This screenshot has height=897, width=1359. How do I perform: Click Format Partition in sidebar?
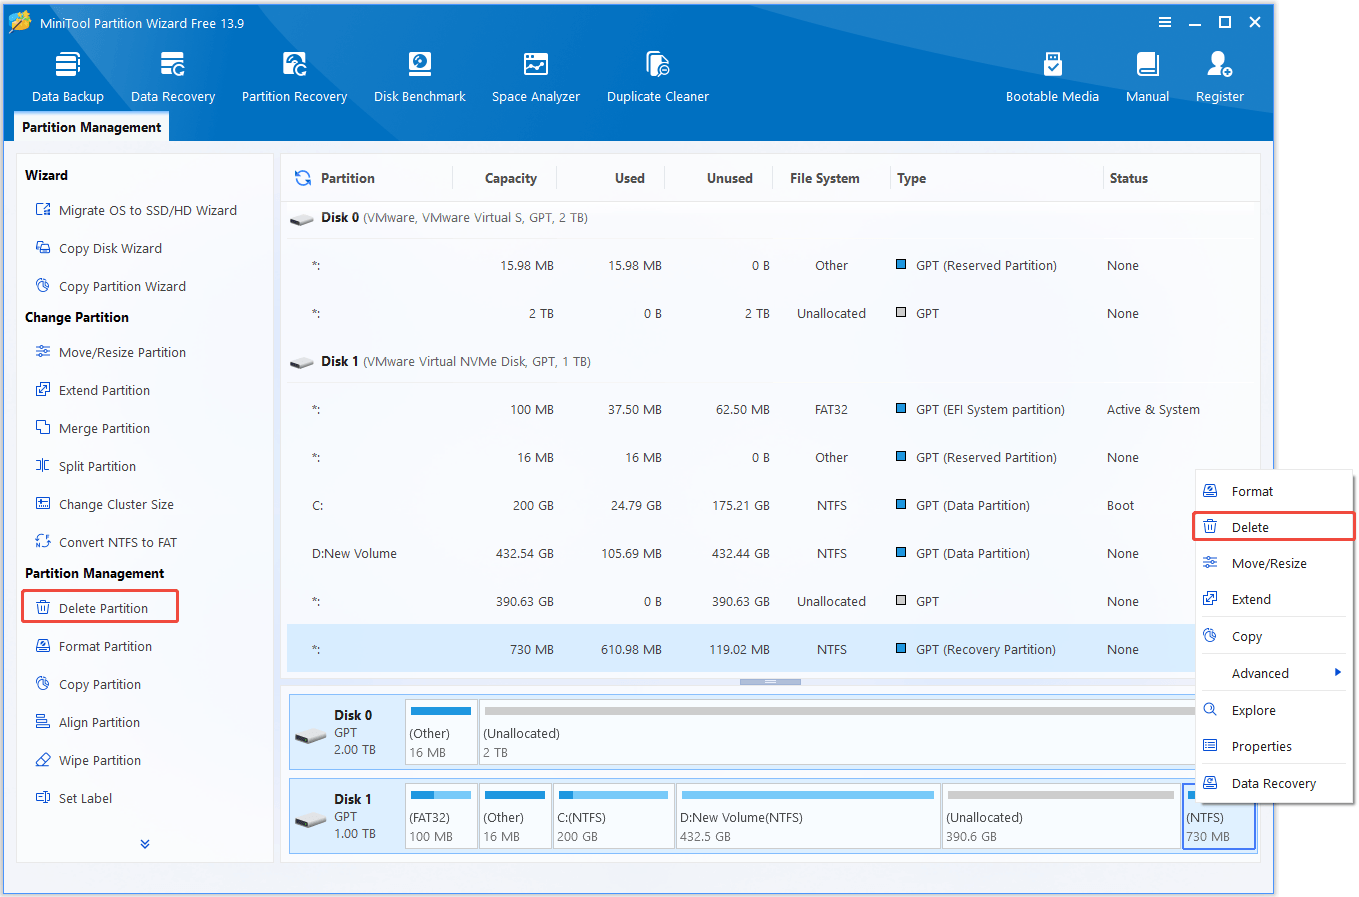[94, 646]
